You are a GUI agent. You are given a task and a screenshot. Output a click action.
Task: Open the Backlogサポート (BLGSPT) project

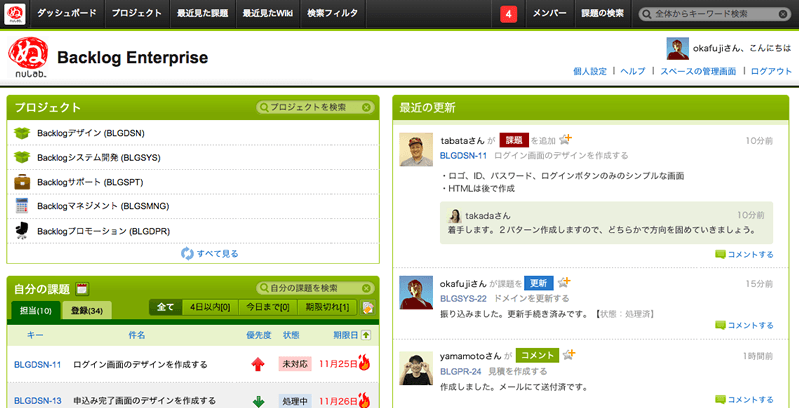coord(90,182)
